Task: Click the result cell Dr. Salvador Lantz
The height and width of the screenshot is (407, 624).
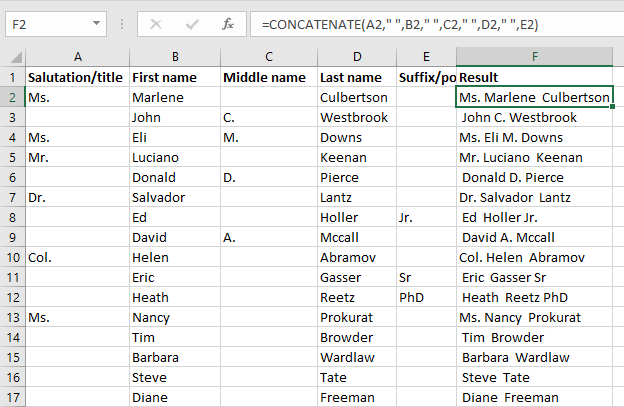Action: click(x=535, y=197)
